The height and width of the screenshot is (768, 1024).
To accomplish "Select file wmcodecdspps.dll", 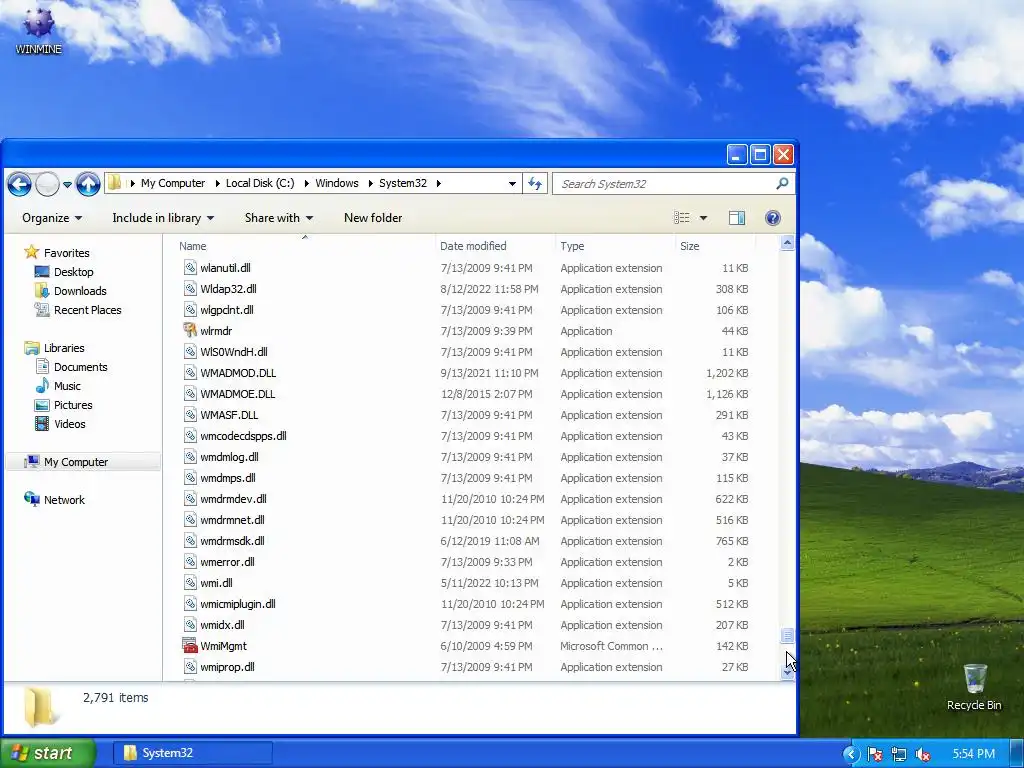I will 243,436.
